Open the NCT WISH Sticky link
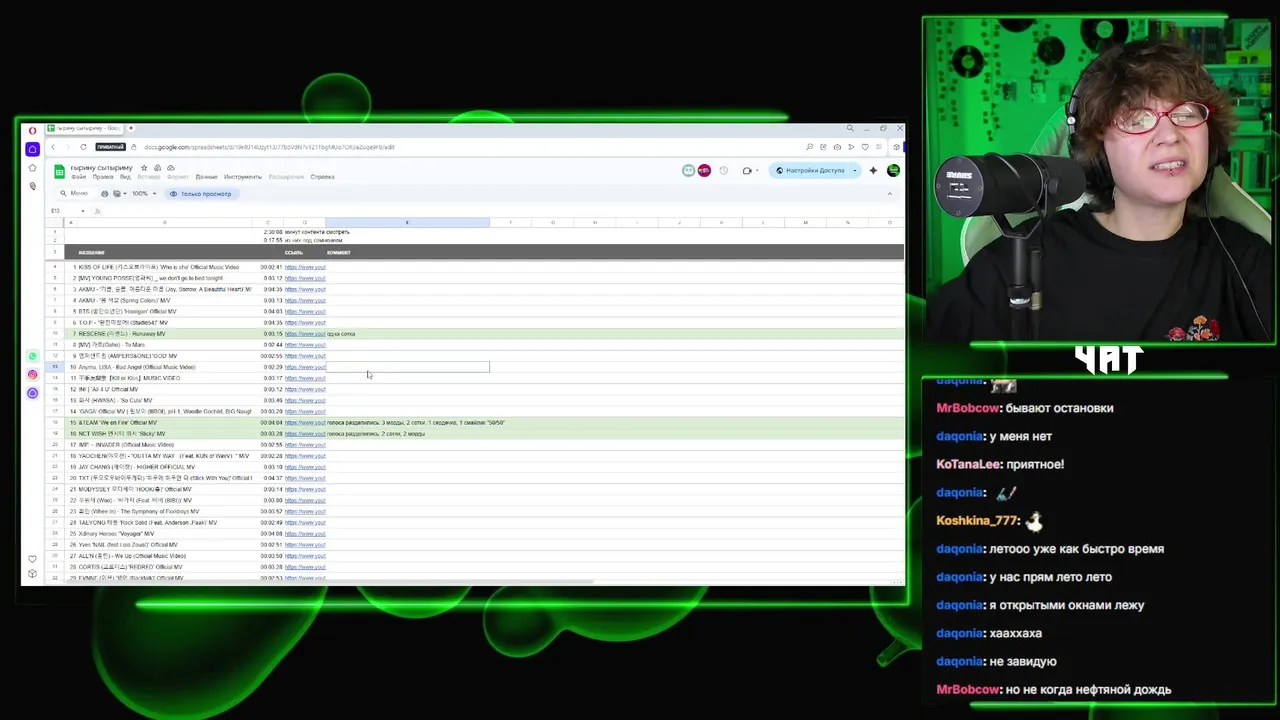Screen dimensions: 1280x720 point(305,434)
